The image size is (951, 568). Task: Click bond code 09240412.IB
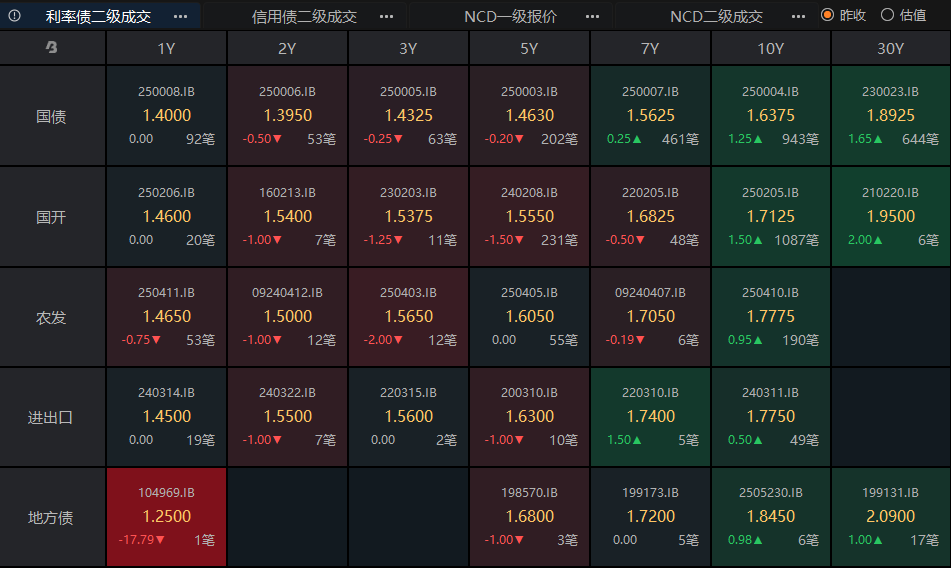[287, 292]
